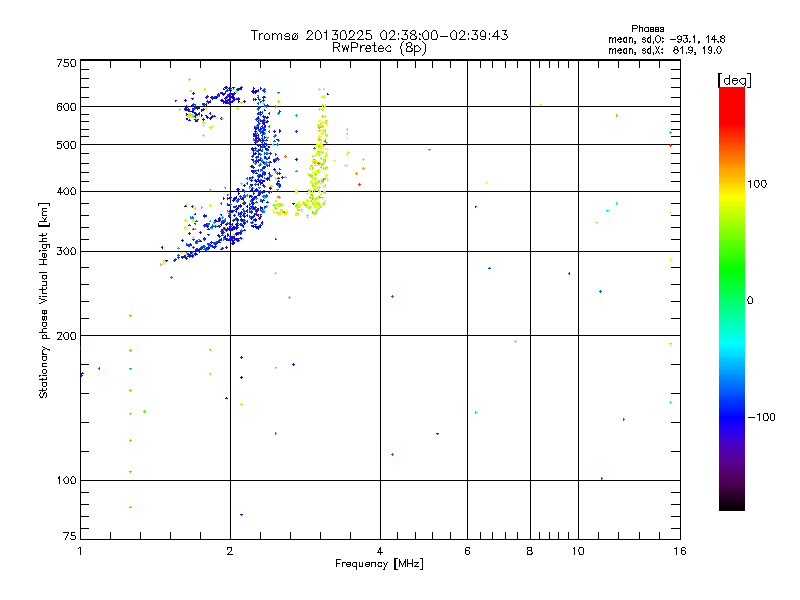Click the x-axis label '4'
This screenshot has width=800, height=600.
(x=380, y=551)
